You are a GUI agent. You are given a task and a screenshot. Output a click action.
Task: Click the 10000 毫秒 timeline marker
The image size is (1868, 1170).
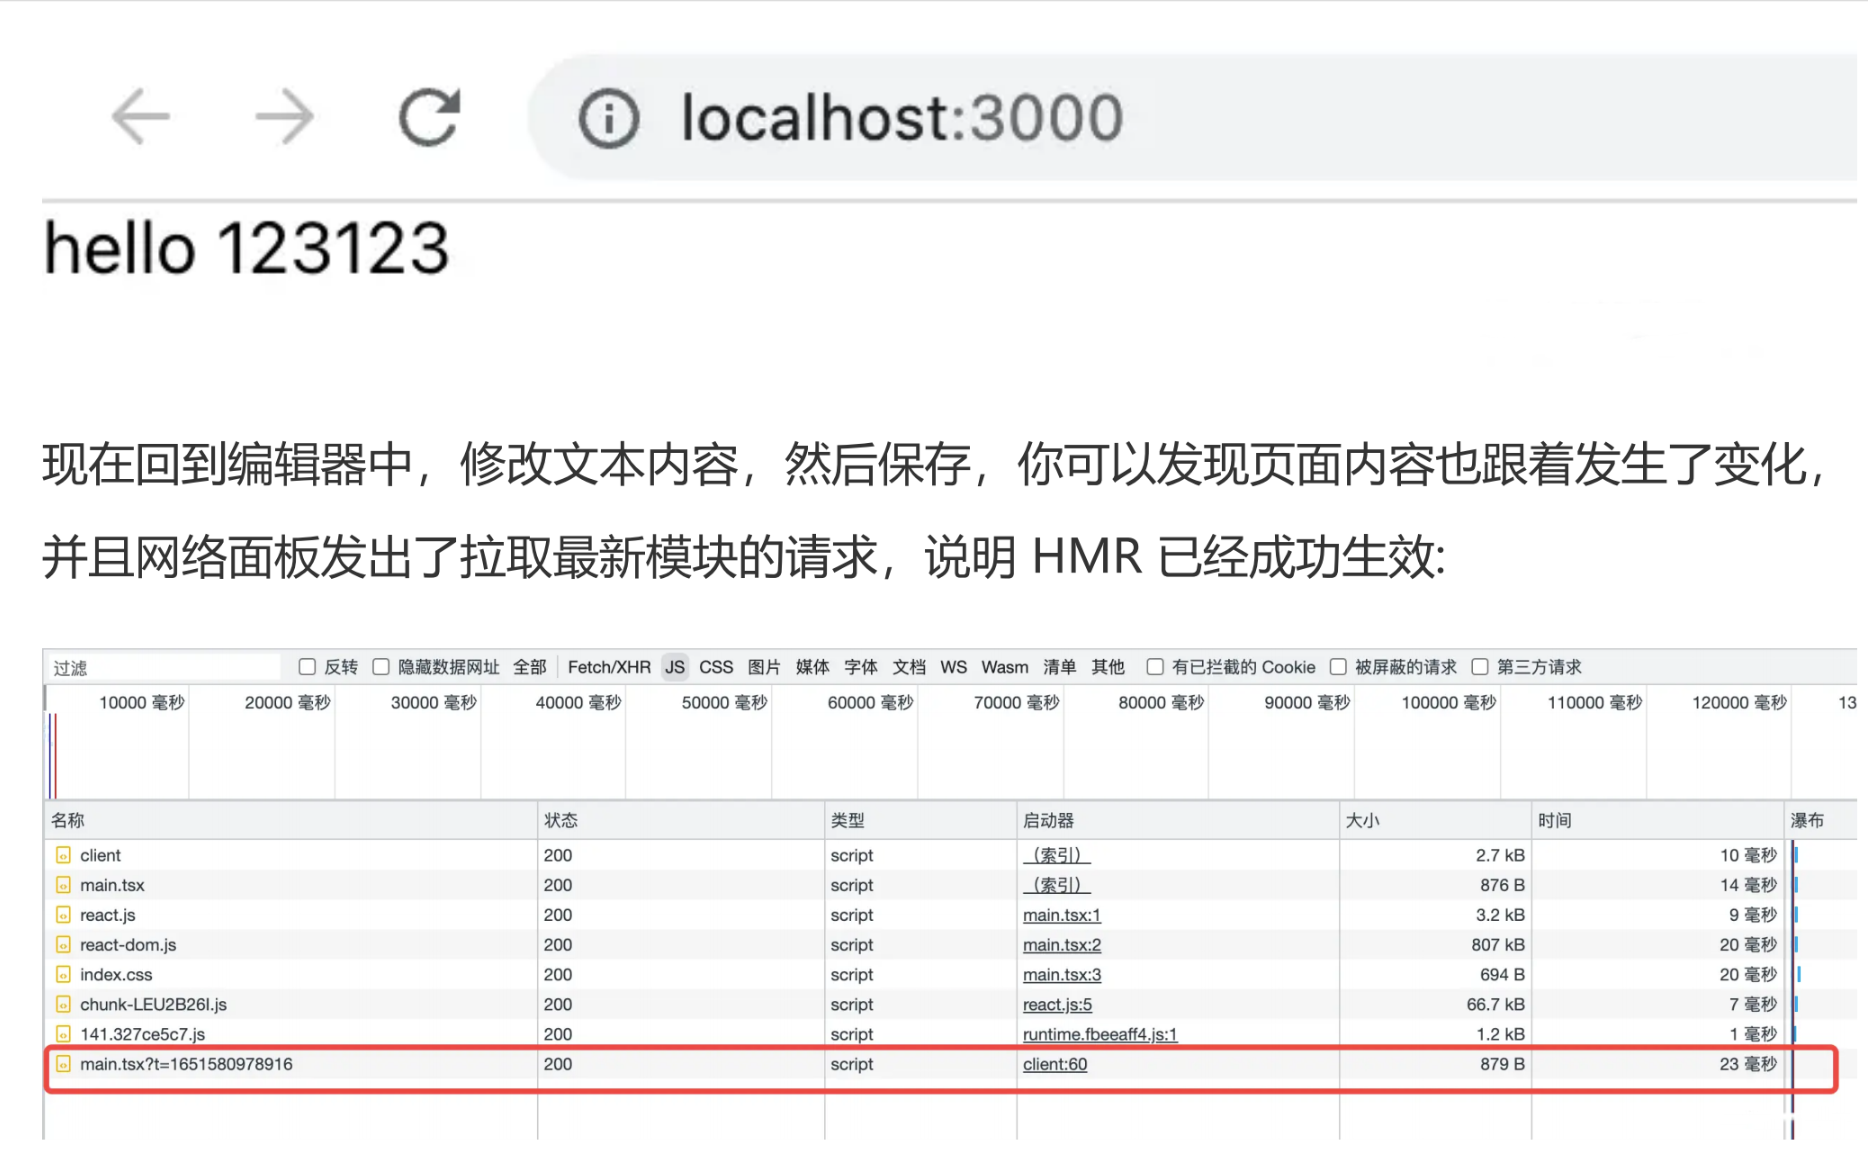tap(141, 703)
